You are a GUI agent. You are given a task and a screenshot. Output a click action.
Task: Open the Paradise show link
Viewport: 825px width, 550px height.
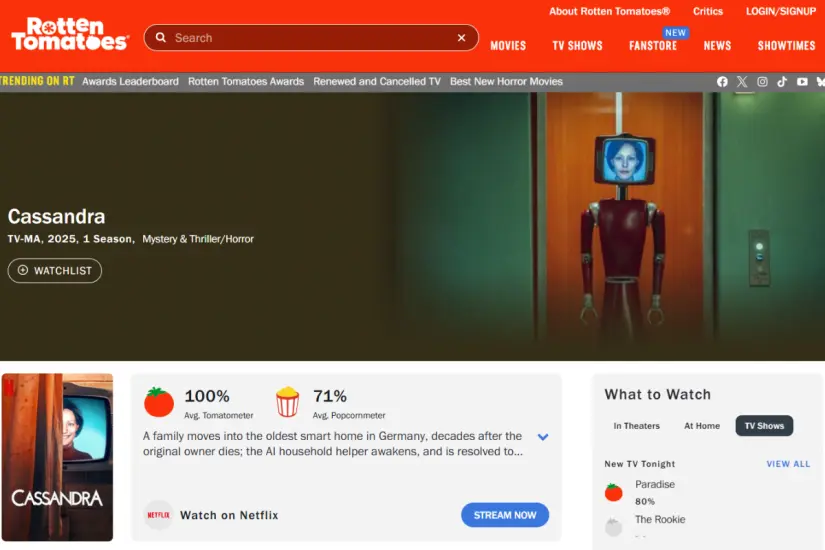pyautogui.click(x=655, y=484)
